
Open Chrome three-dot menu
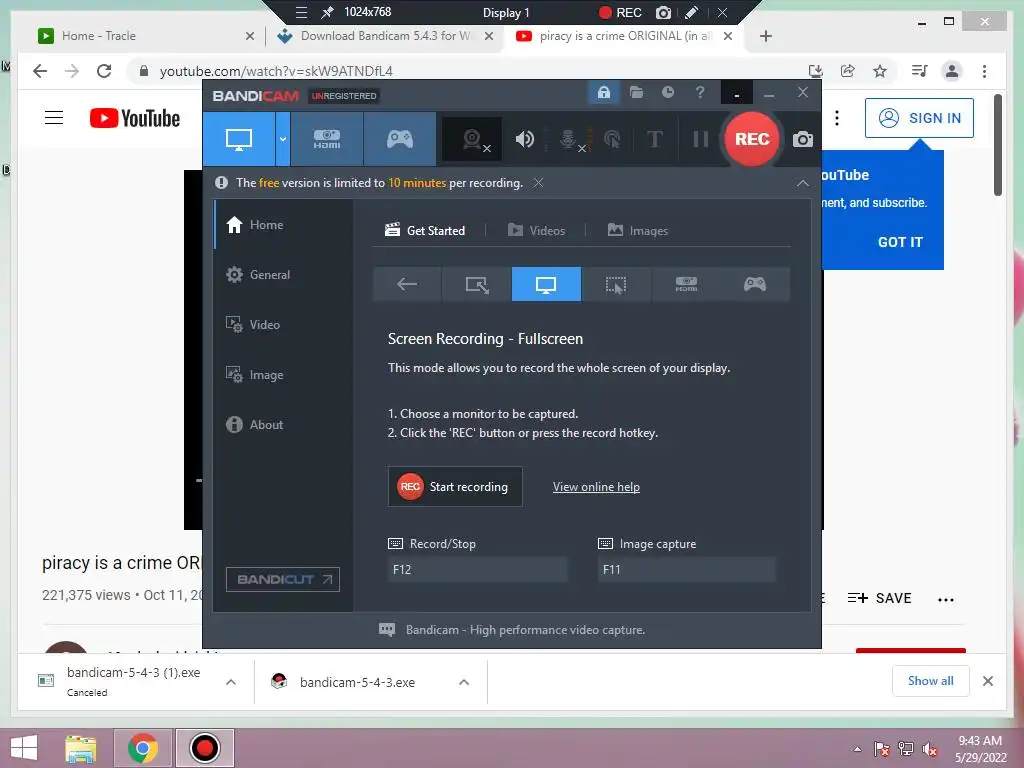pyautogui.click(x=985, y=71)
